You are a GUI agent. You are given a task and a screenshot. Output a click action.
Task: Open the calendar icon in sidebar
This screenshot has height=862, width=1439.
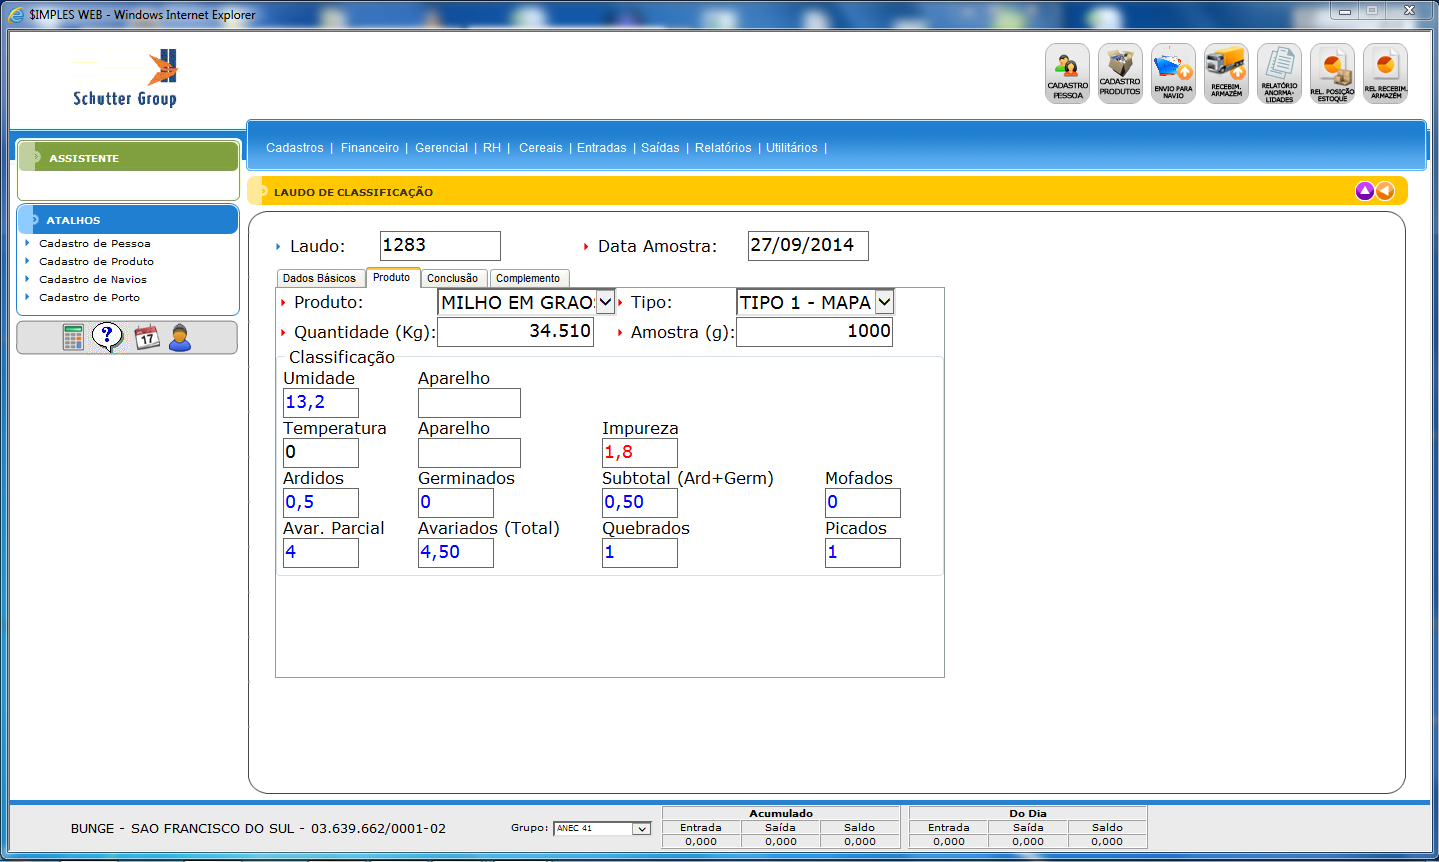pyautogui.click(x=147, y=338)
